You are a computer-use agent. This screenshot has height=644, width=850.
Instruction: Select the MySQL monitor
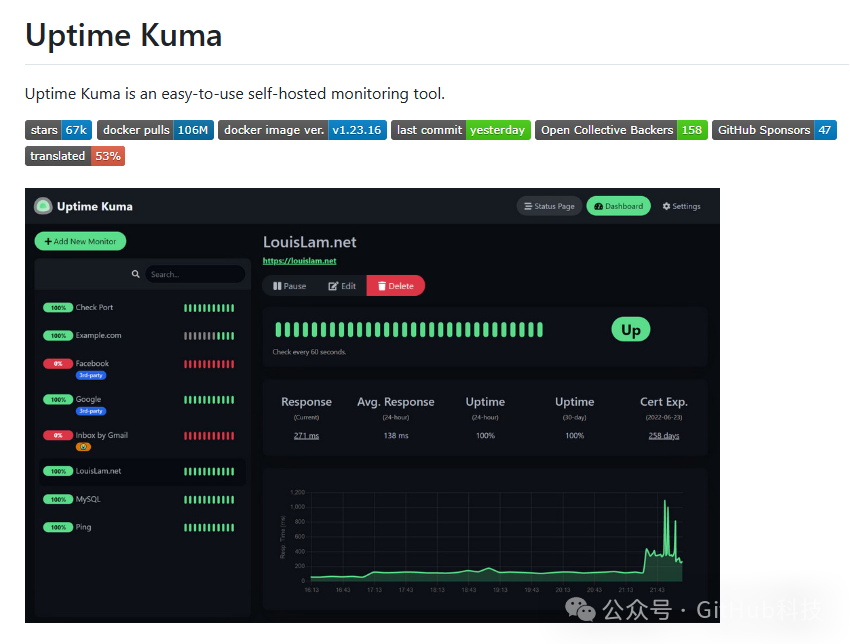pos(88,499)
